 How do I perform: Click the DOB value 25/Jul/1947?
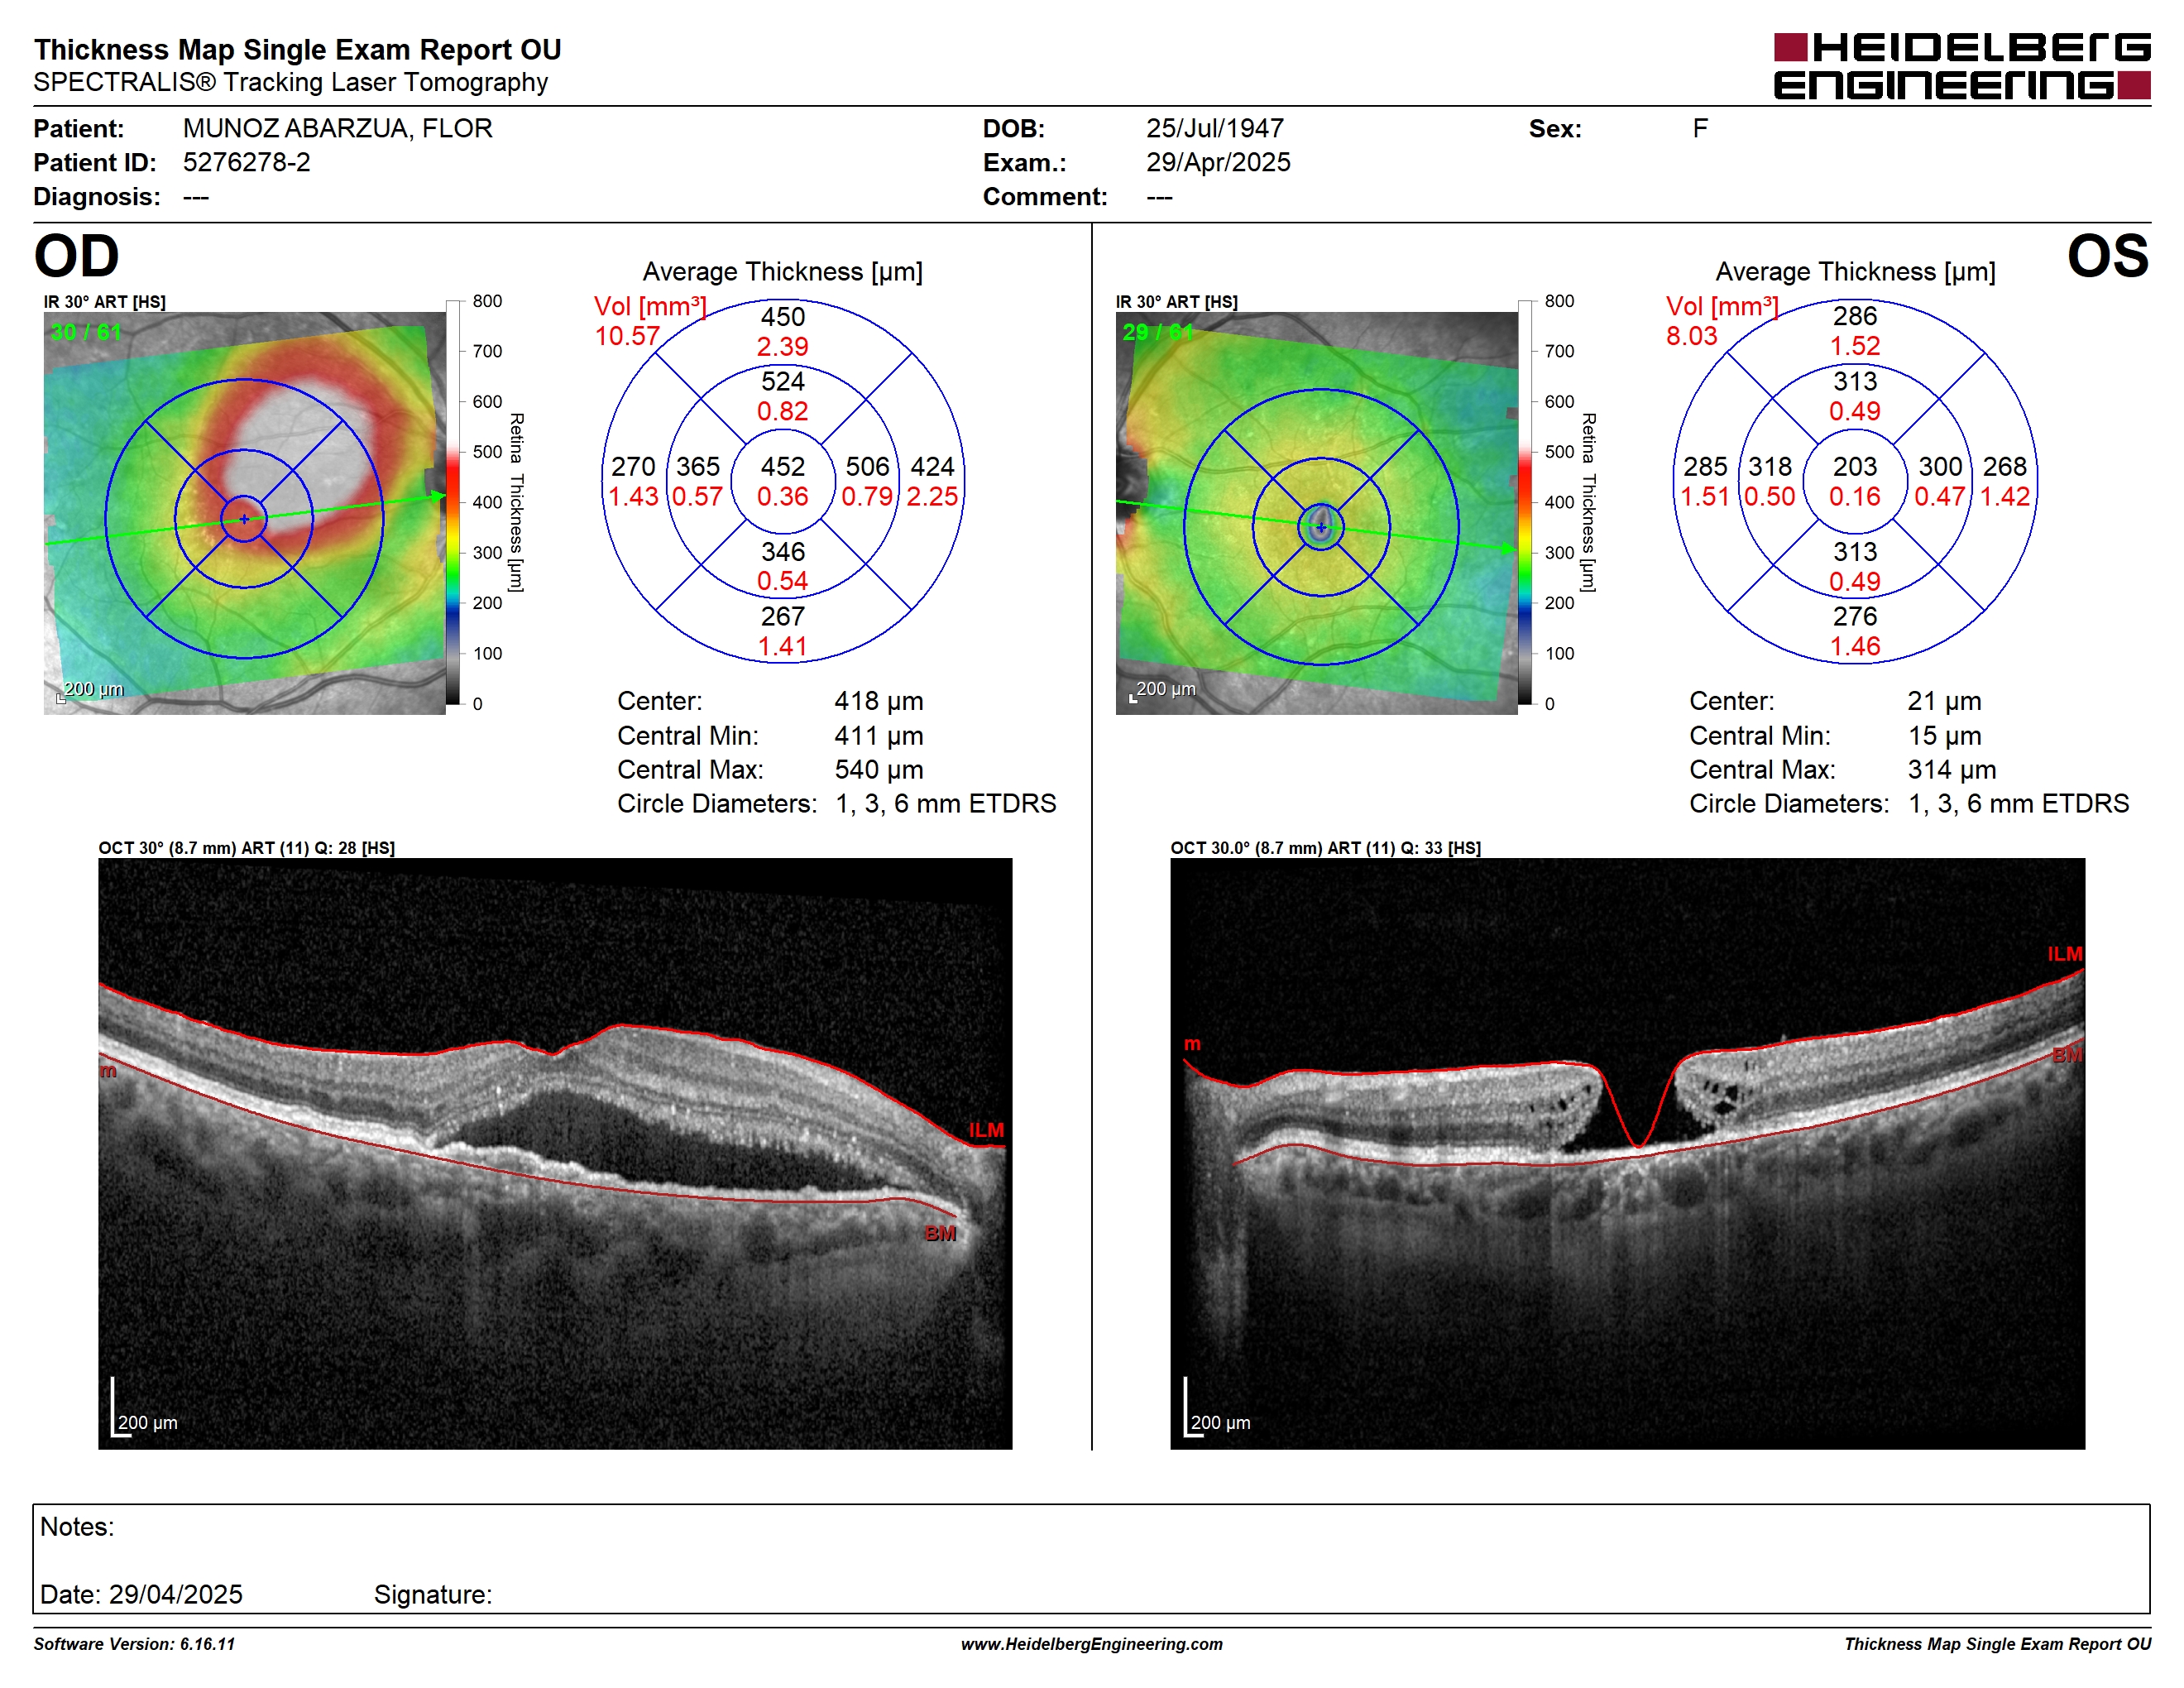click(1214, 128)
